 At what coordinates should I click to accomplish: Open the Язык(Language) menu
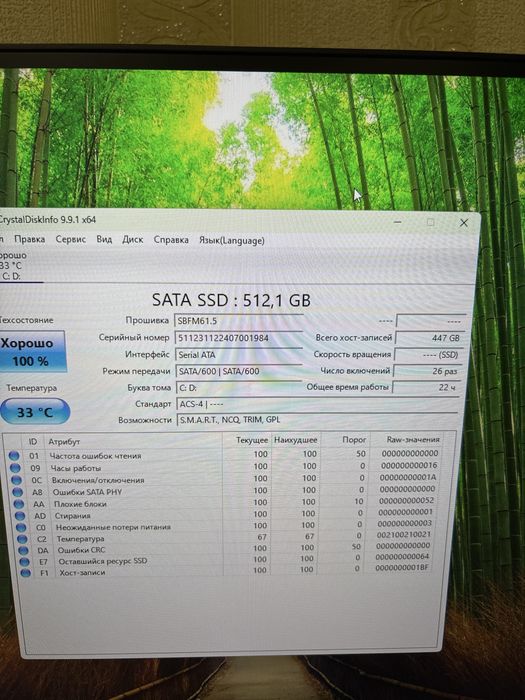tap(232, 240)
